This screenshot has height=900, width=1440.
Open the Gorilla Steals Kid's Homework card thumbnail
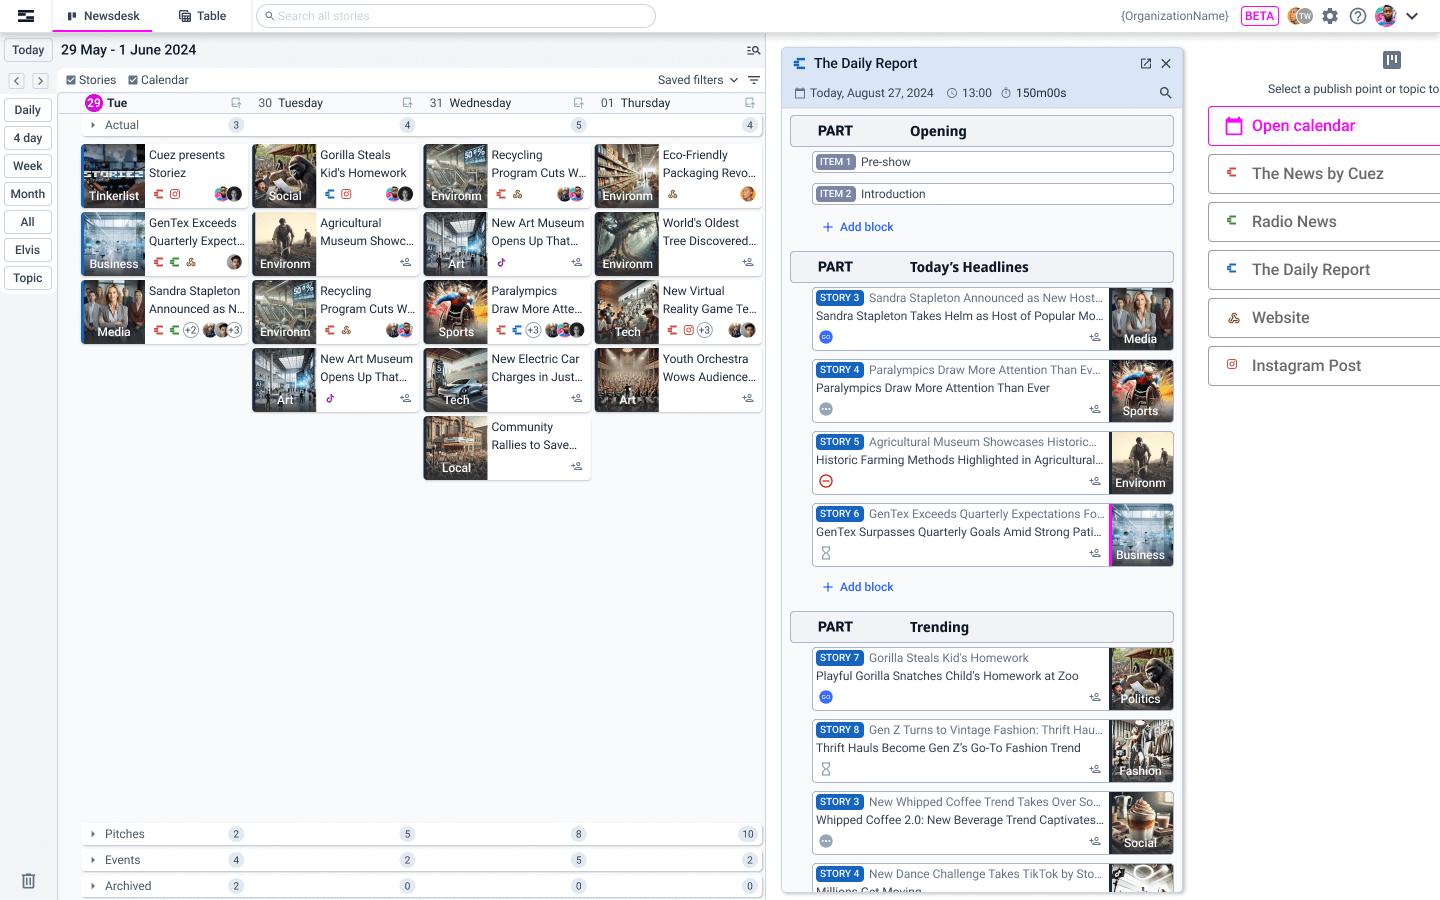[284, 176]
